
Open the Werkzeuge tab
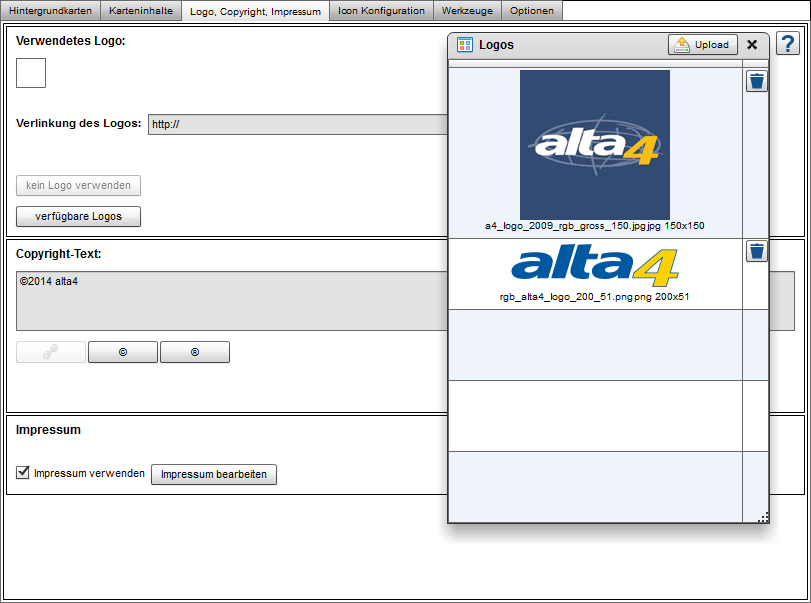(x=467, y=10)
